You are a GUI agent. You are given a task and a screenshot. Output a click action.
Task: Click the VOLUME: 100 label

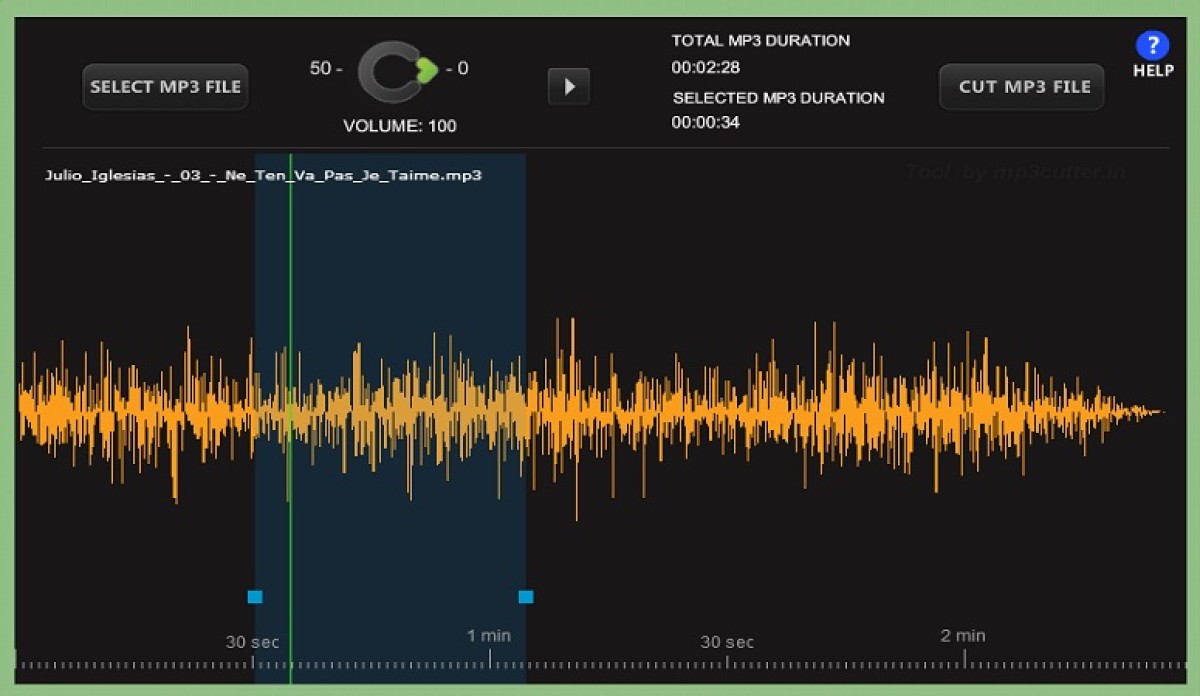click(400, 126)
